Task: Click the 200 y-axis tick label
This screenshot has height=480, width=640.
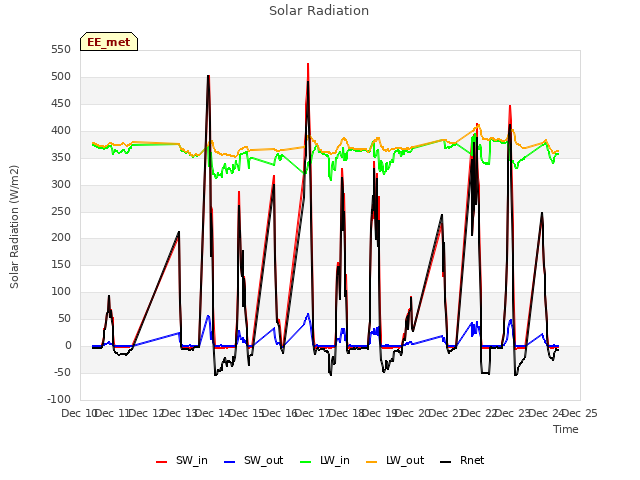Action: (x=61, y=238)
